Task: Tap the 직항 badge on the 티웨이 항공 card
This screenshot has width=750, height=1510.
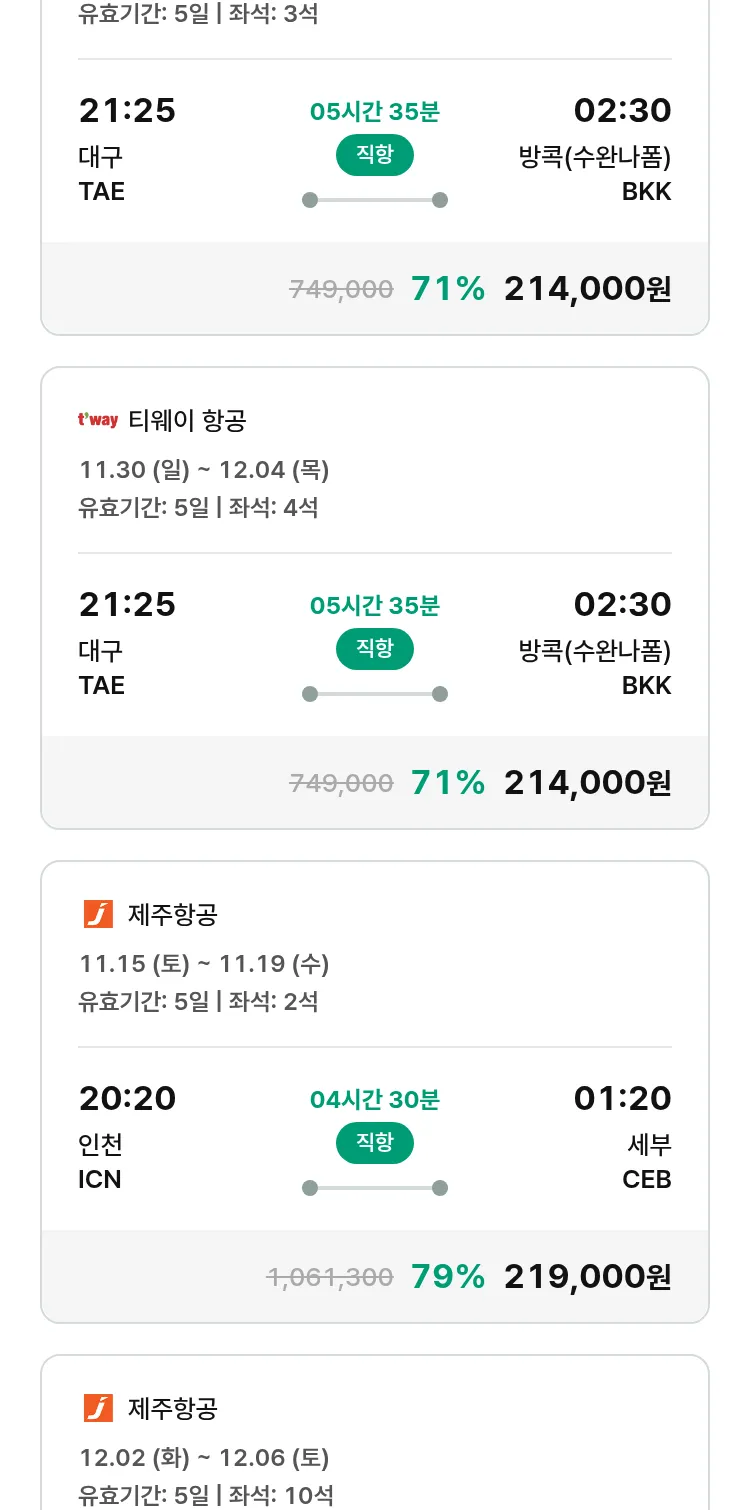Action: (374, 649)
